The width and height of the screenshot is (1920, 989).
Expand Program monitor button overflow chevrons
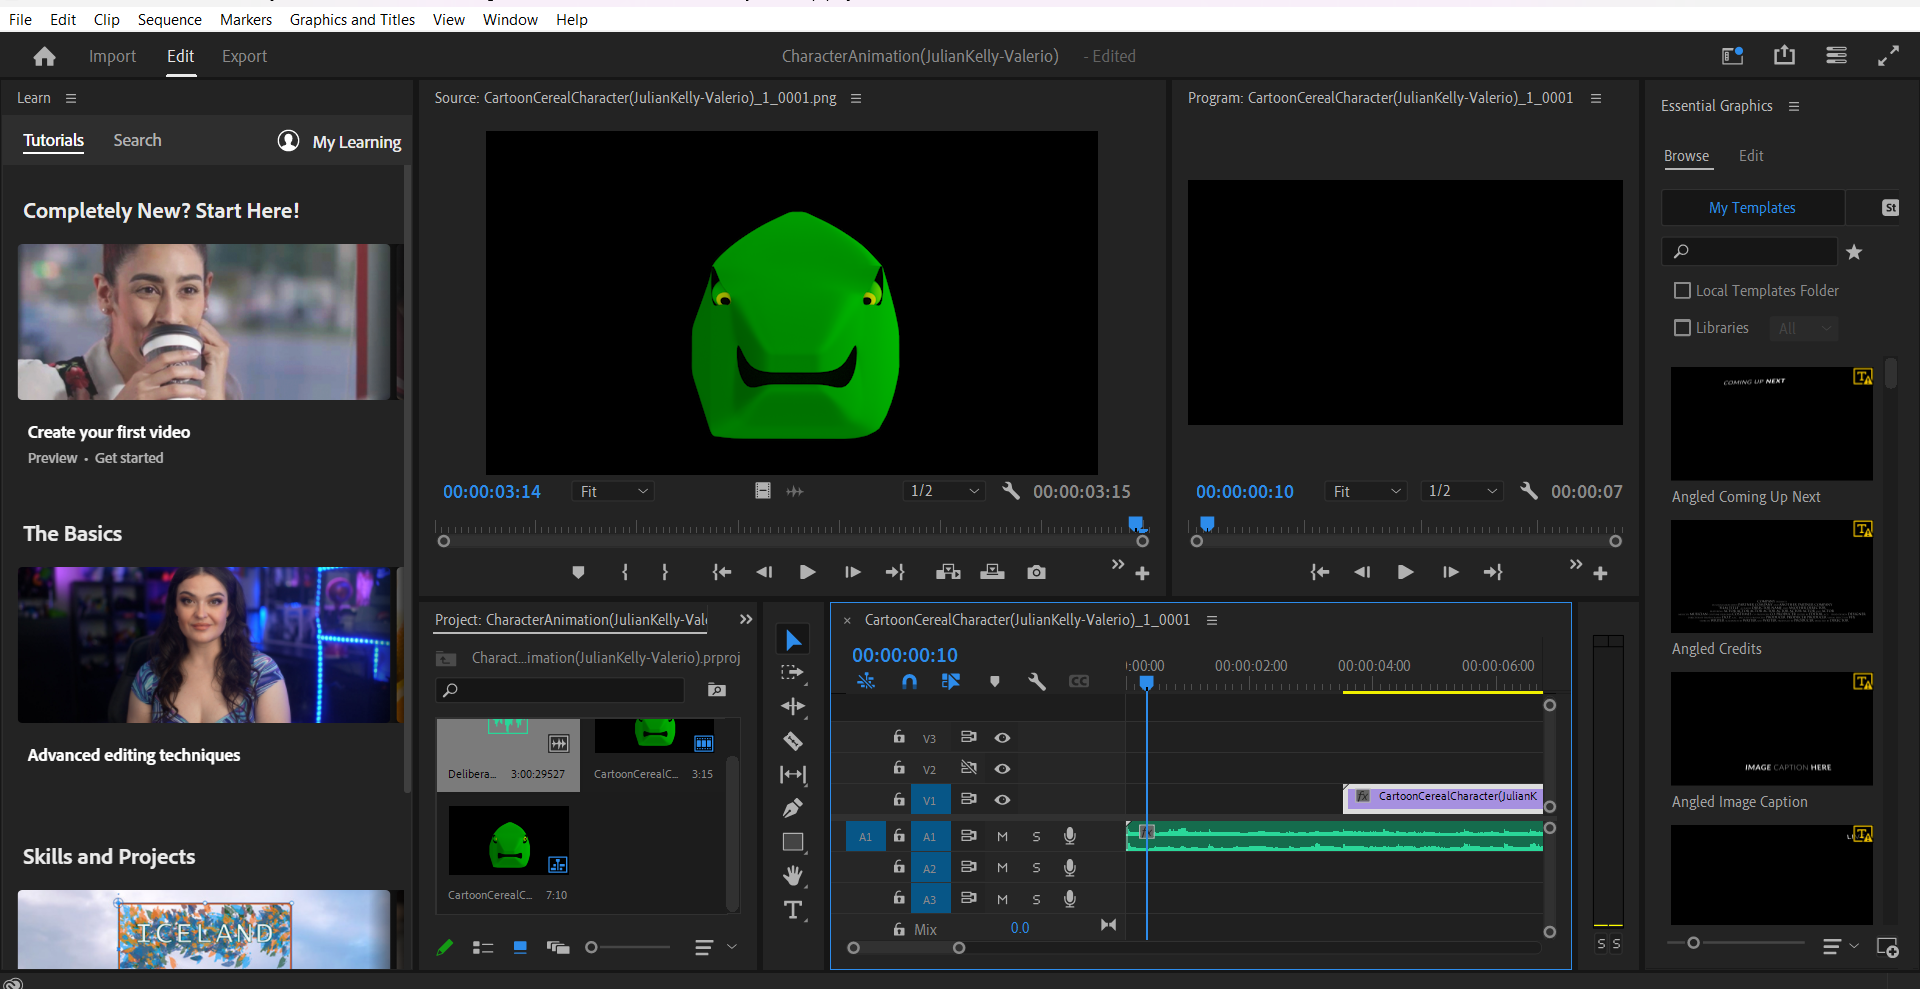(x=1575, y=565)
